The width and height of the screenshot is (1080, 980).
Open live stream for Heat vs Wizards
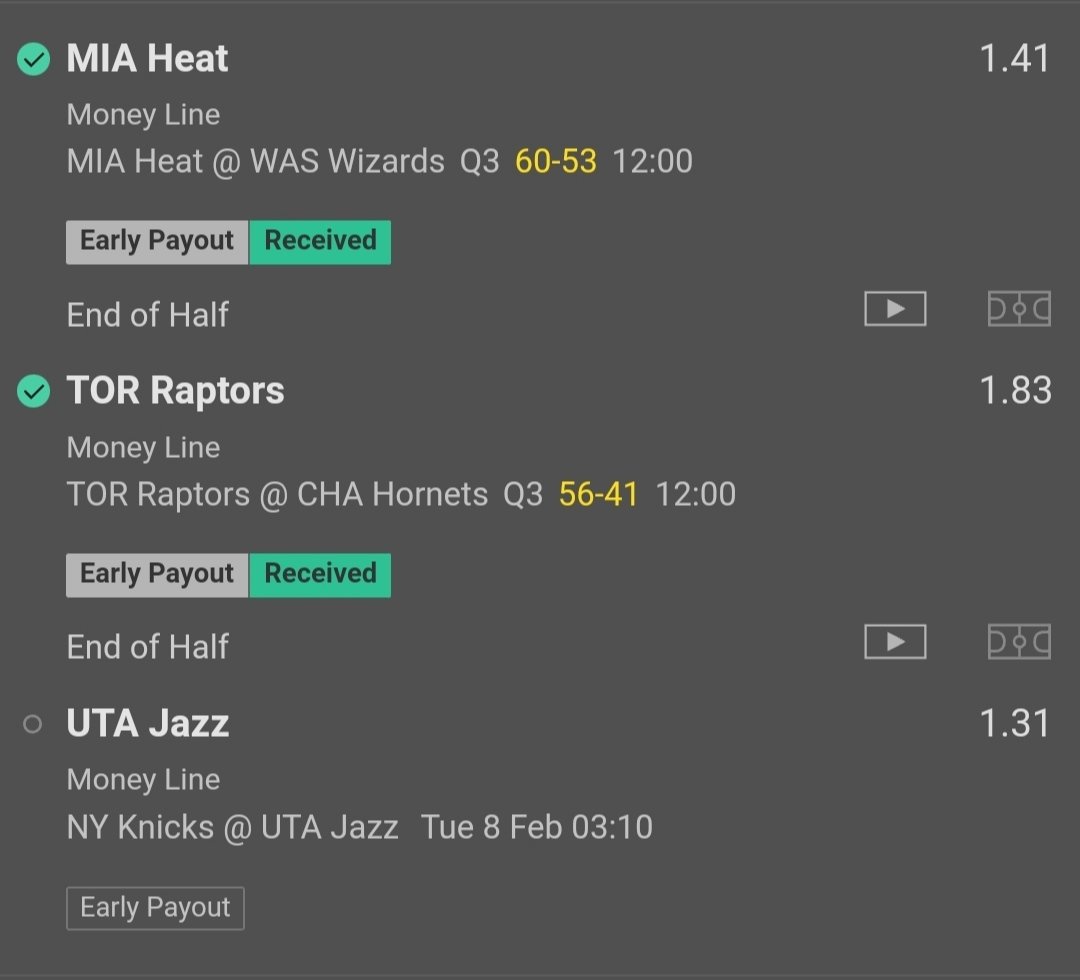(x=895, y=309)
